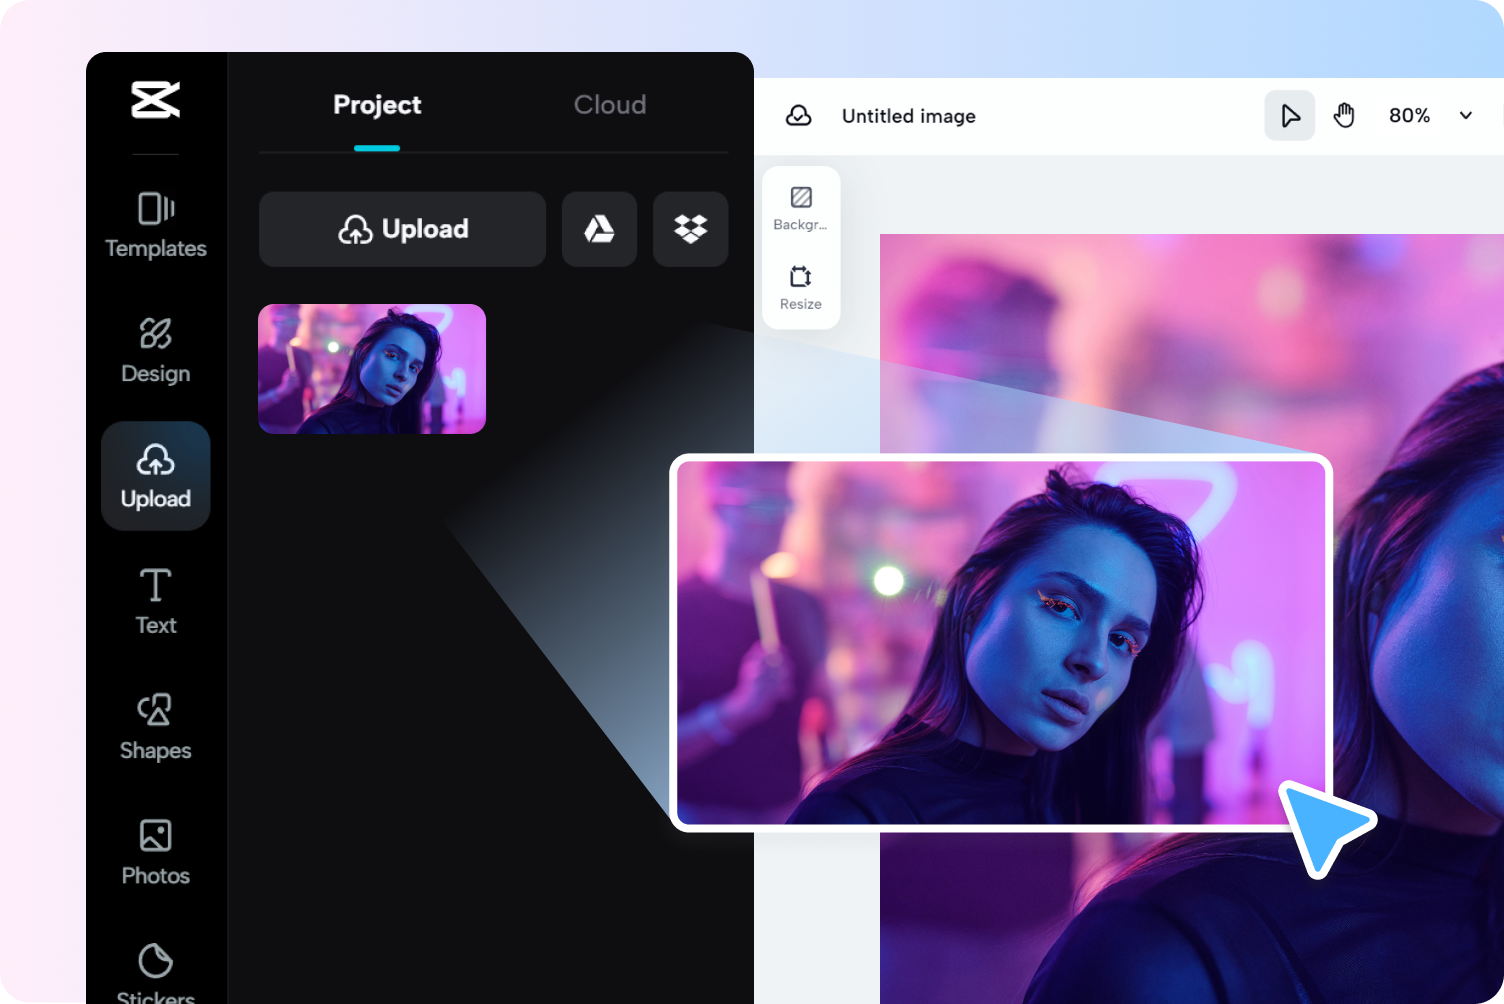
Task: Expand the zoom level chevron
Action: [1466, 116]
